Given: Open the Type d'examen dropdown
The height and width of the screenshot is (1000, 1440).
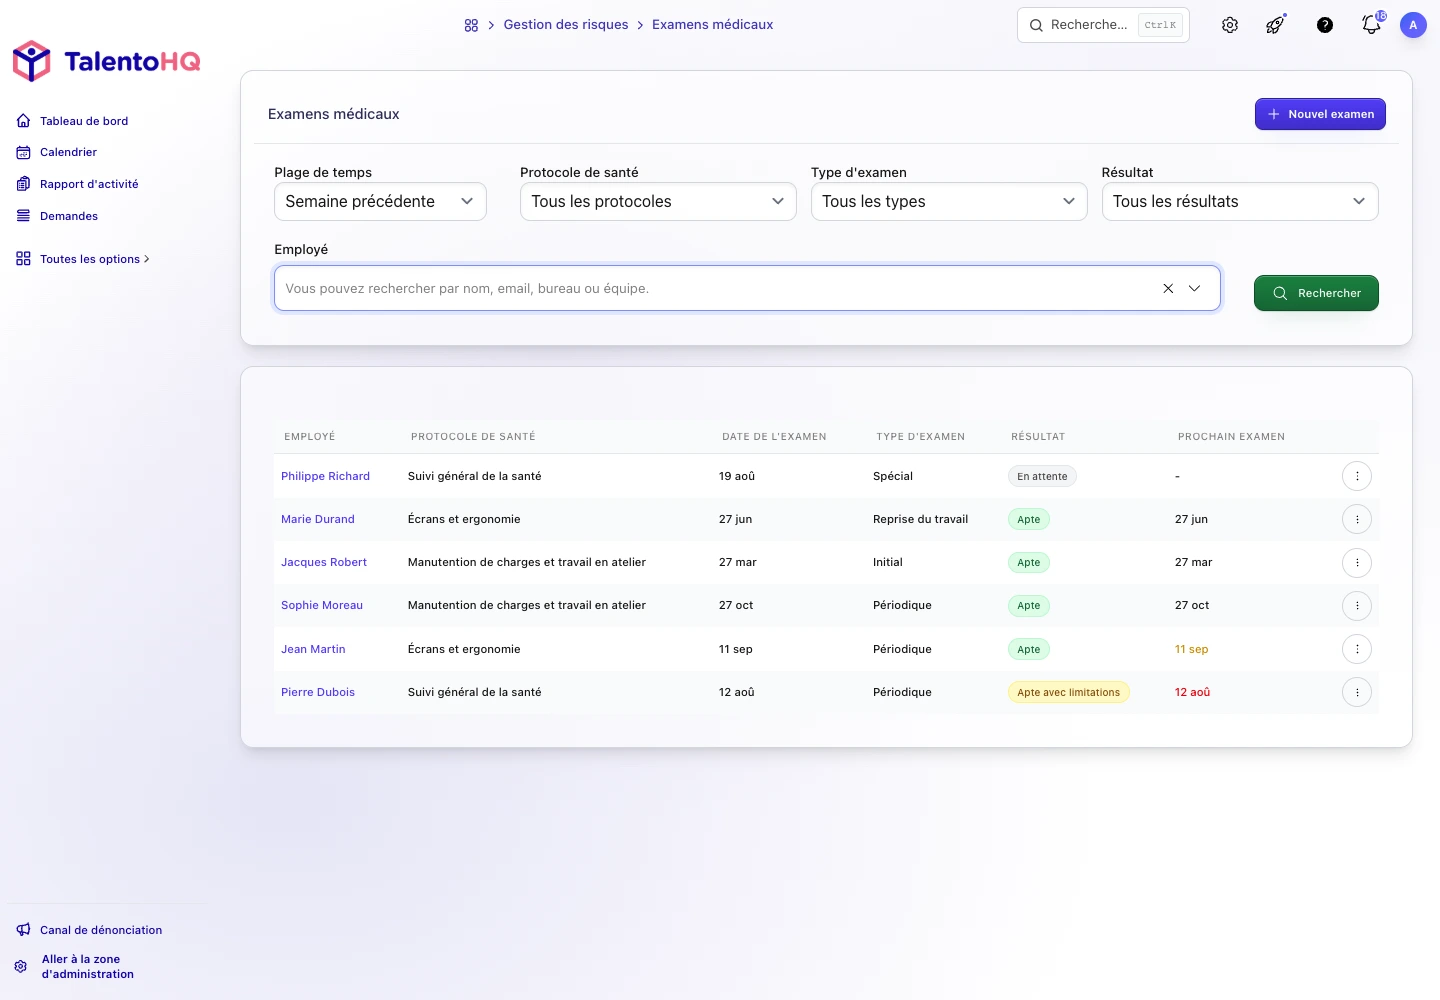Looking at the screenshot, I should [x=949, y=201].
